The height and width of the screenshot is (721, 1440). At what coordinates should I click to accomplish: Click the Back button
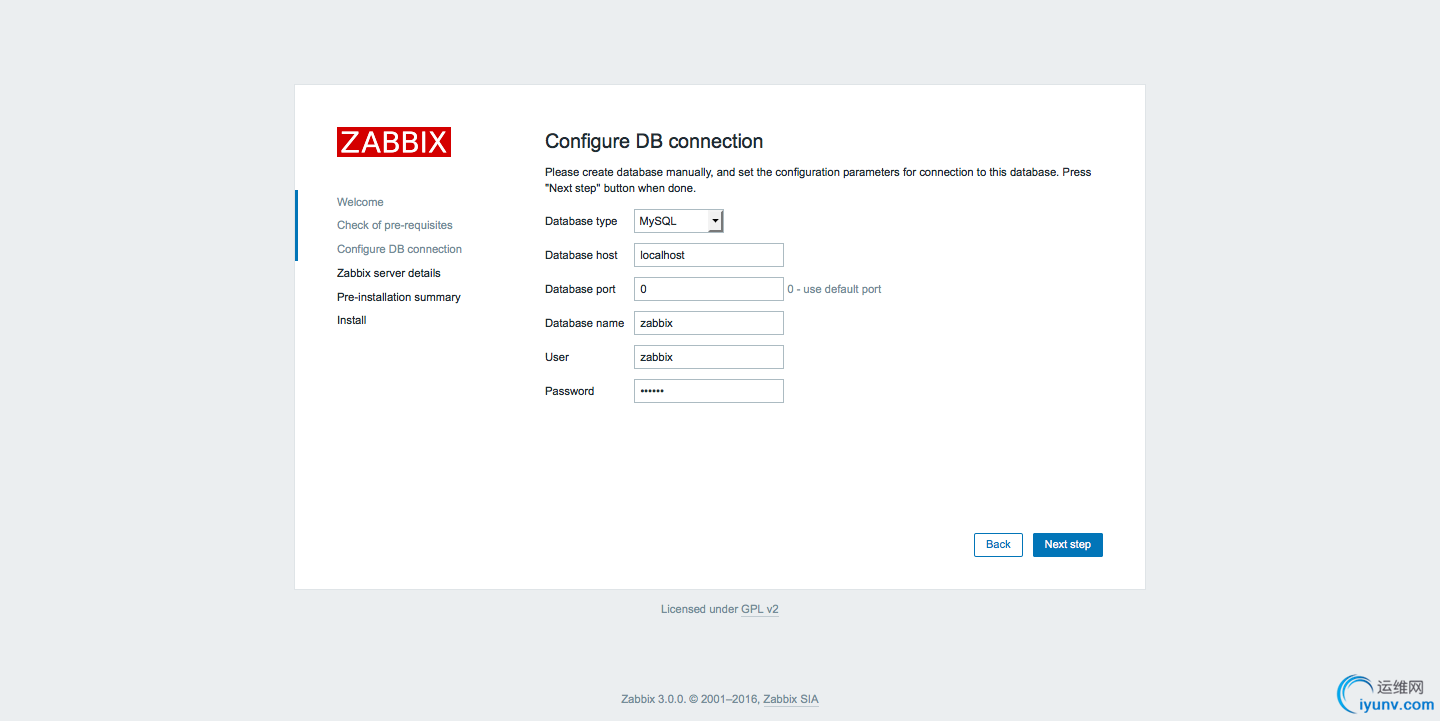[998, 544]
